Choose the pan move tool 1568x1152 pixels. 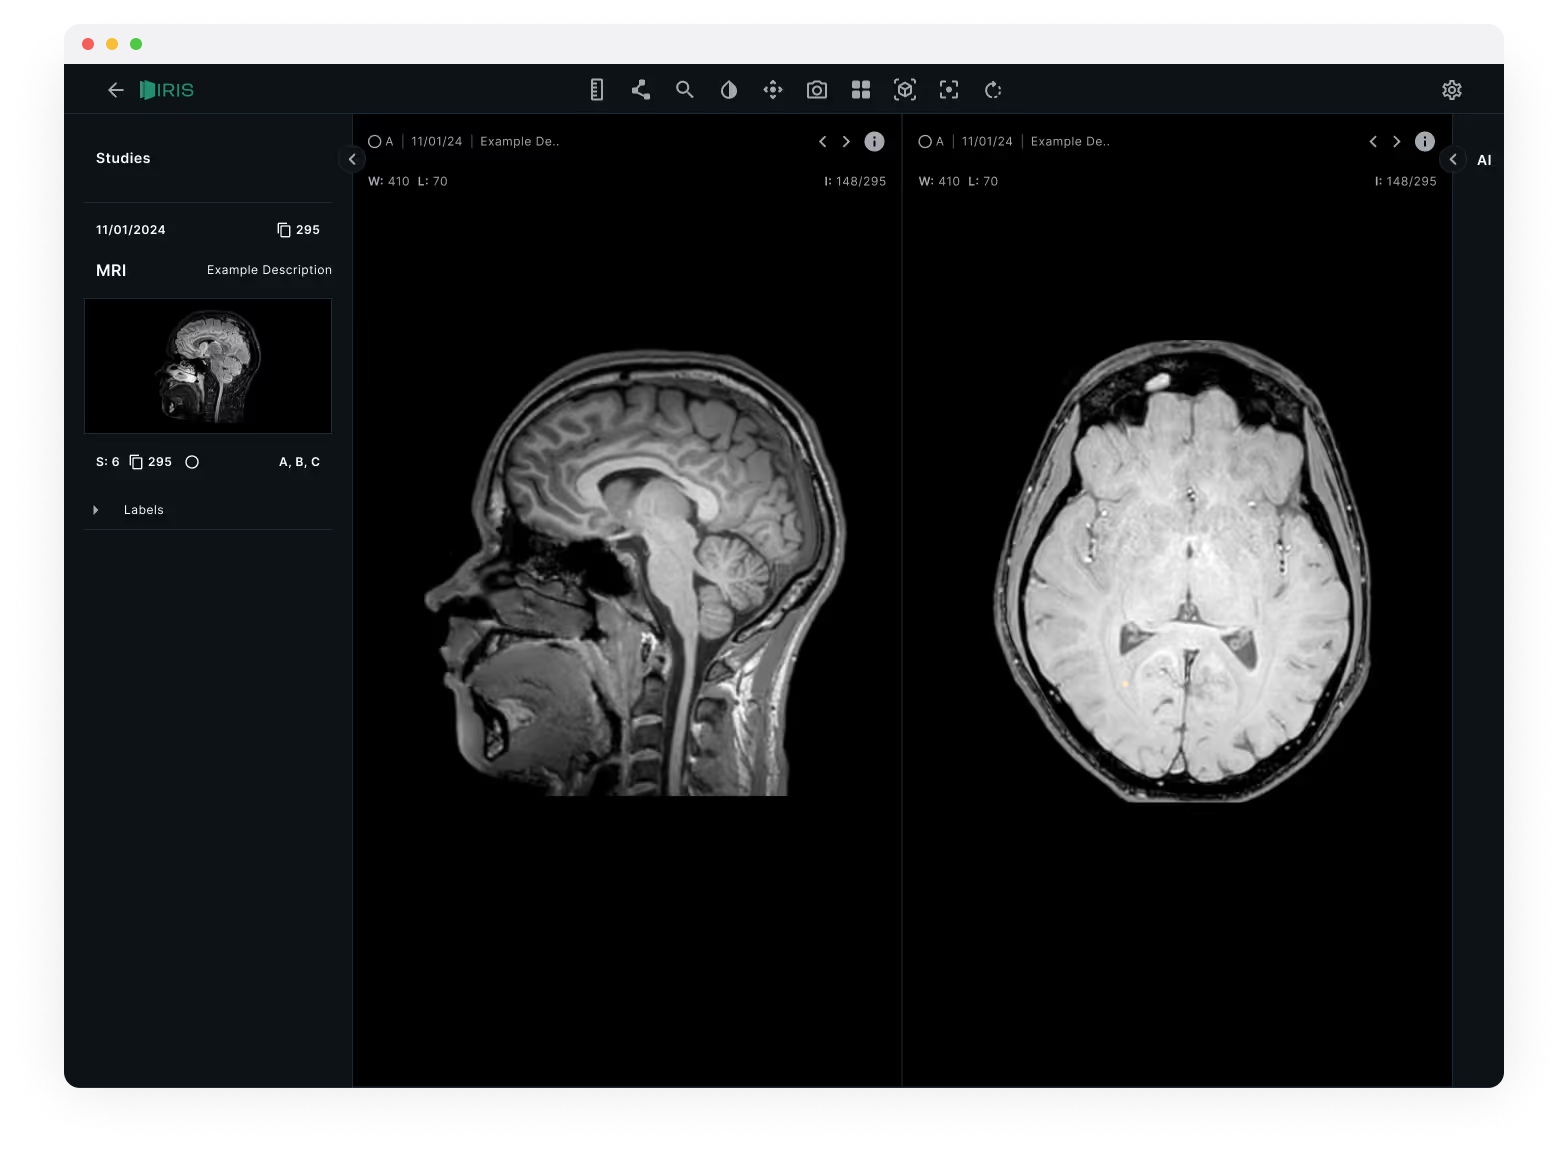[773, 90]
